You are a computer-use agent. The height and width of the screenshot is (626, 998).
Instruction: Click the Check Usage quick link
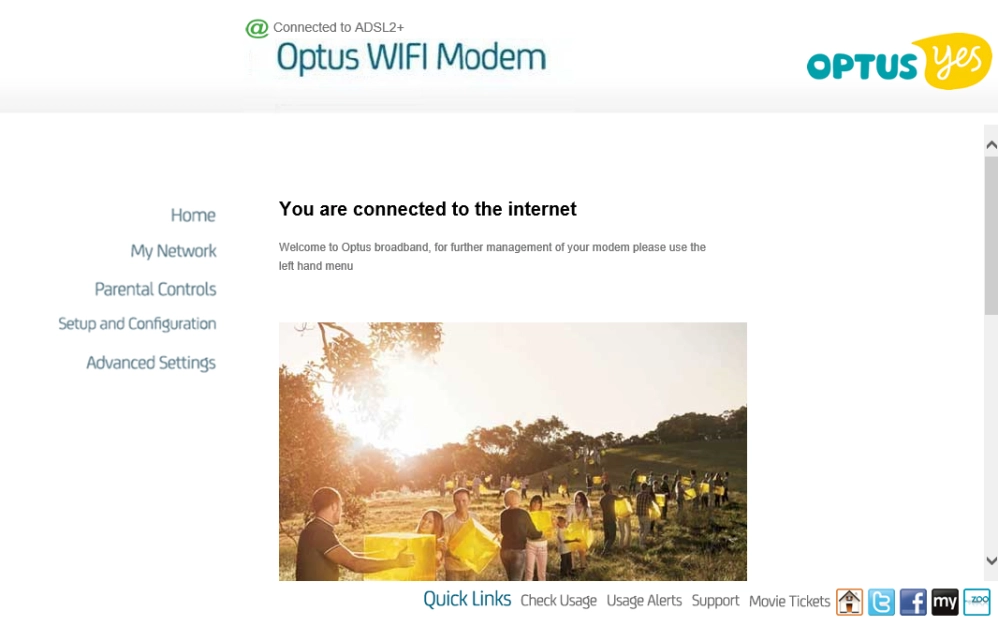558,601
